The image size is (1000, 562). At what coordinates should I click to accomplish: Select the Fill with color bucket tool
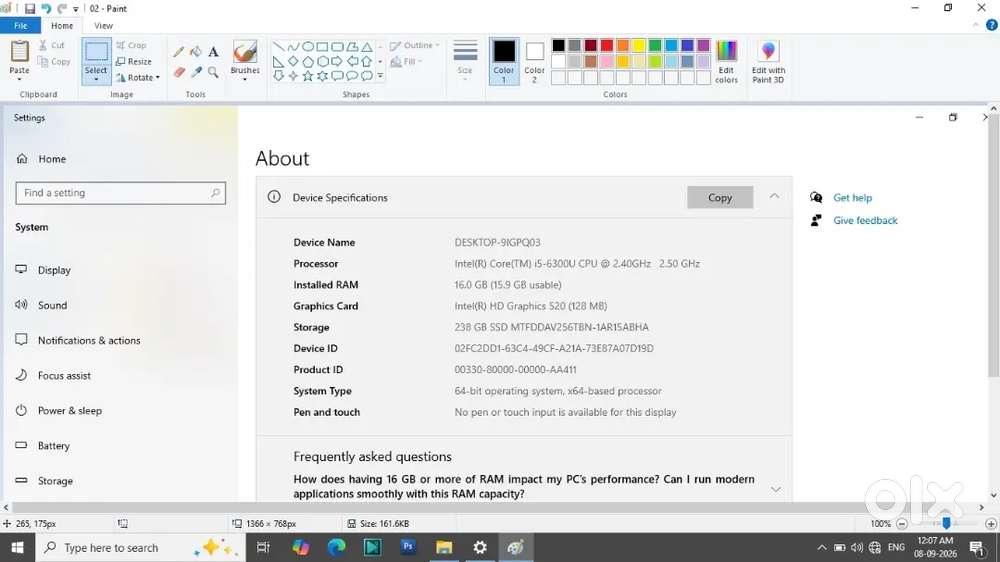(196, 52)
